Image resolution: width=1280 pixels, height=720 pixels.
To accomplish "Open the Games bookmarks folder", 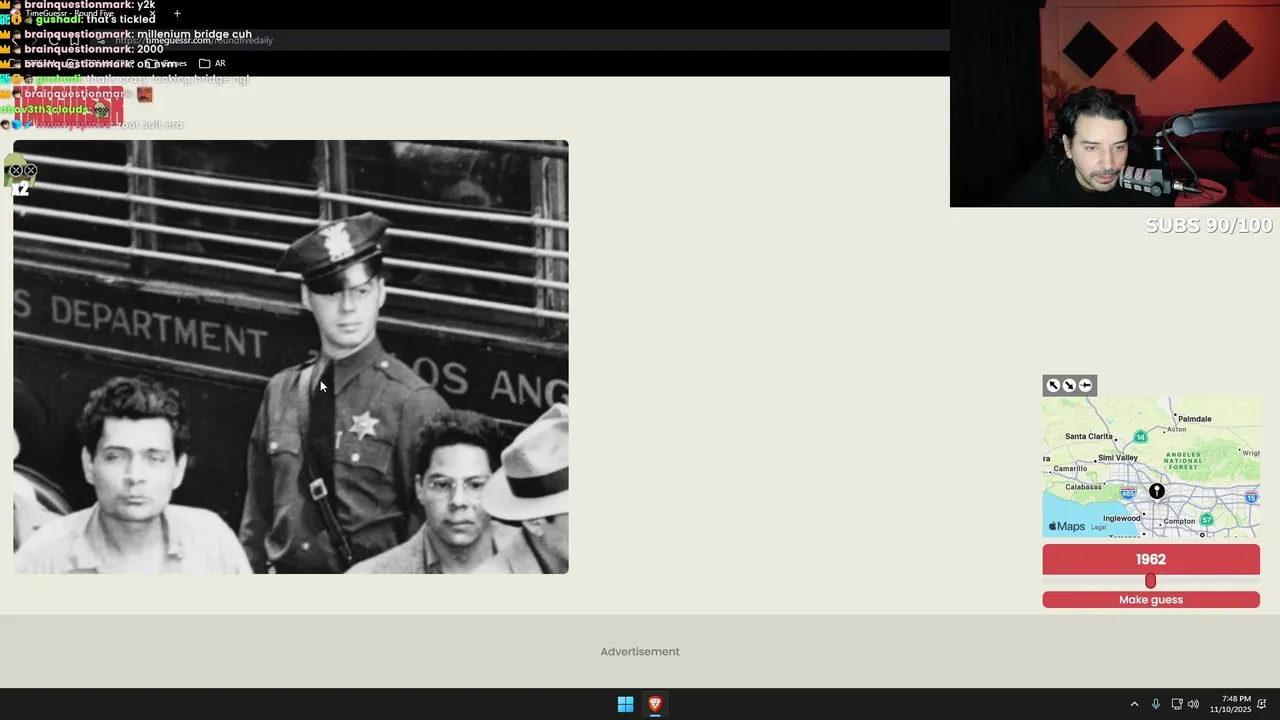I will (x=167, y=63).
